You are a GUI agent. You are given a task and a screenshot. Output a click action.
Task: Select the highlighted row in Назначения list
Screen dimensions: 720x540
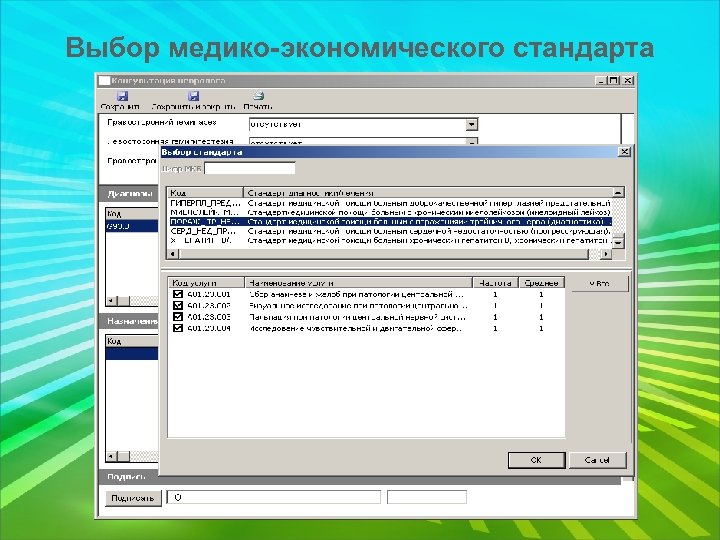click(132, 353)
